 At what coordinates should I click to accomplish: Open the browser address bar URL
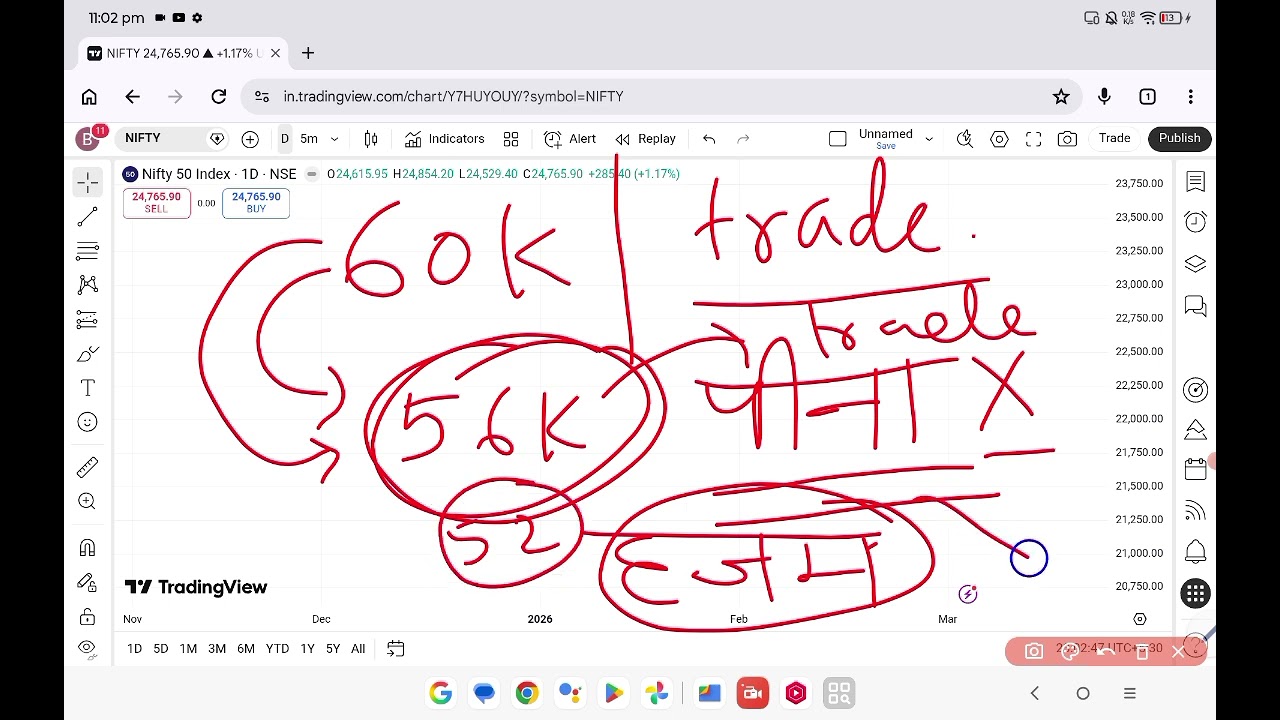tap(453, 96)
